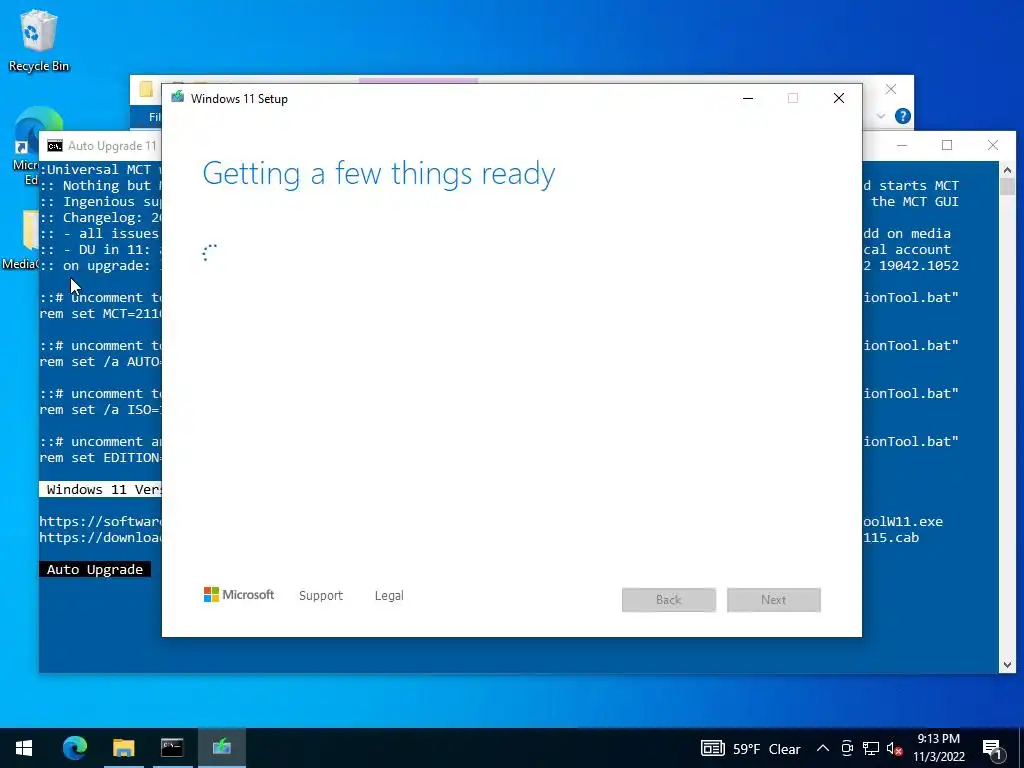Open File Explorer from the taskbar
The image size is (1024, 768).
click(123, 748)
